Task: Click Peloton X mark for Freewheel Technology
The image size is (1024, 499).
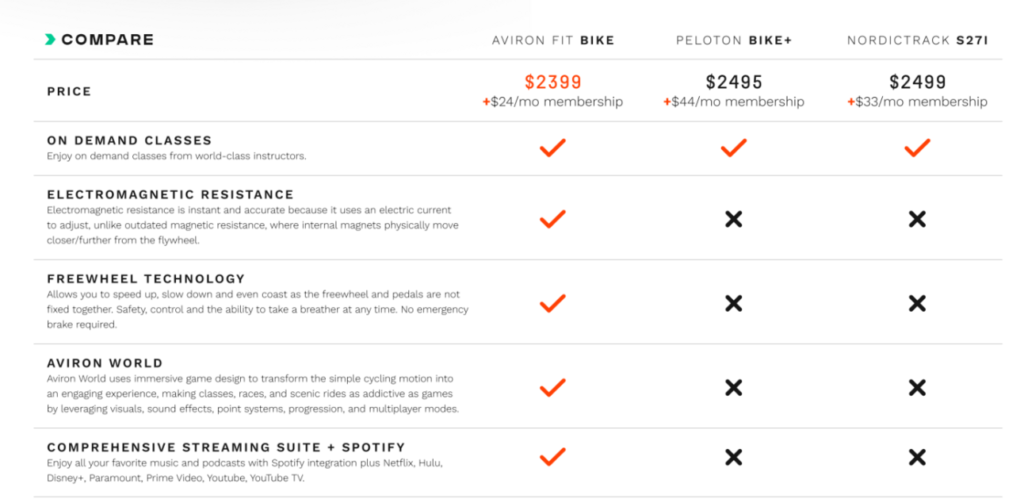Action: click(x=733, y=303)
